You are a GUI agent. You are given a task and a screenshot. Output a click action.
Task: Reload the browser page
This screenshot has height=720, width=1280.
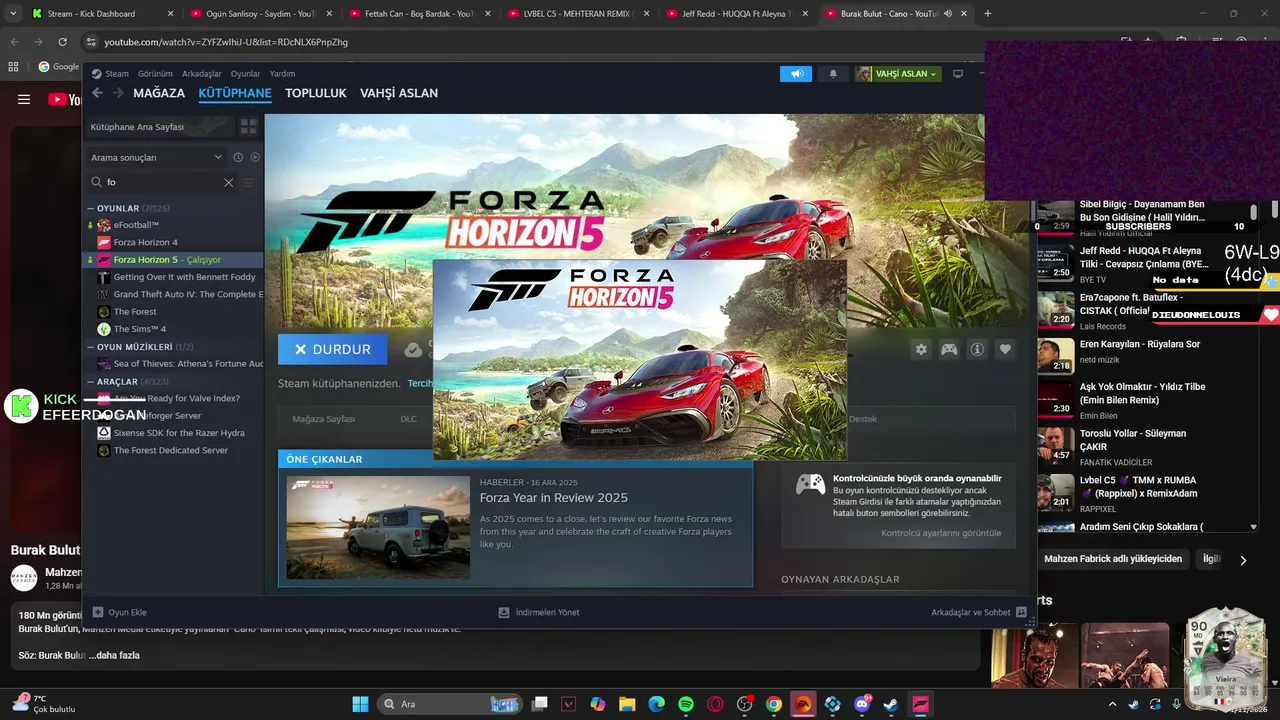(x=62, y=42)
